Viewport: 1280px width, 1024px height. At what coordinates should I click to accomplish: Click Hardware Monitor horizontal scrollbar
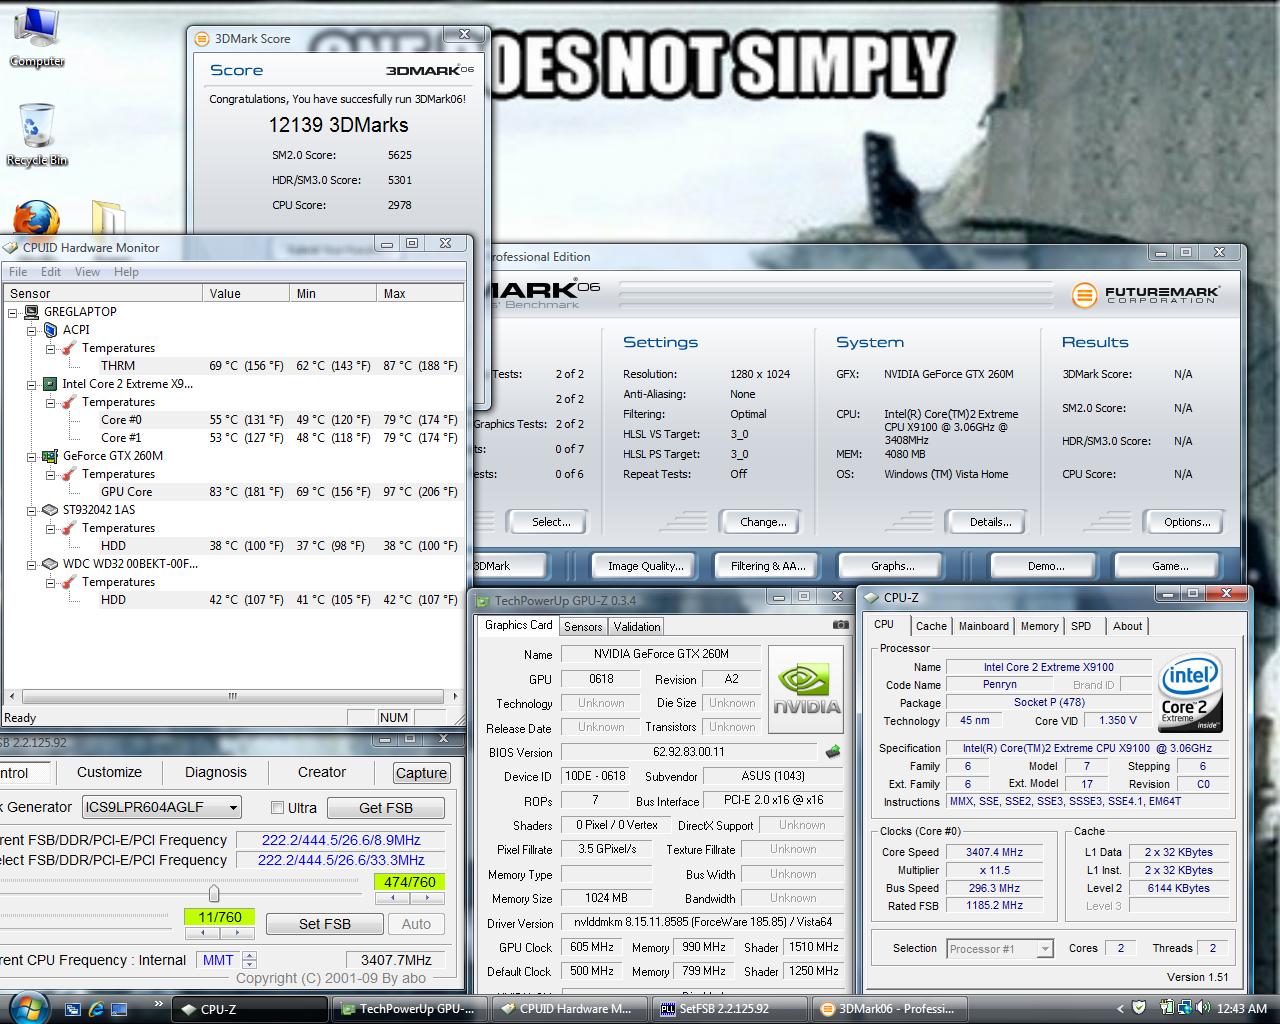coord(232,696)
